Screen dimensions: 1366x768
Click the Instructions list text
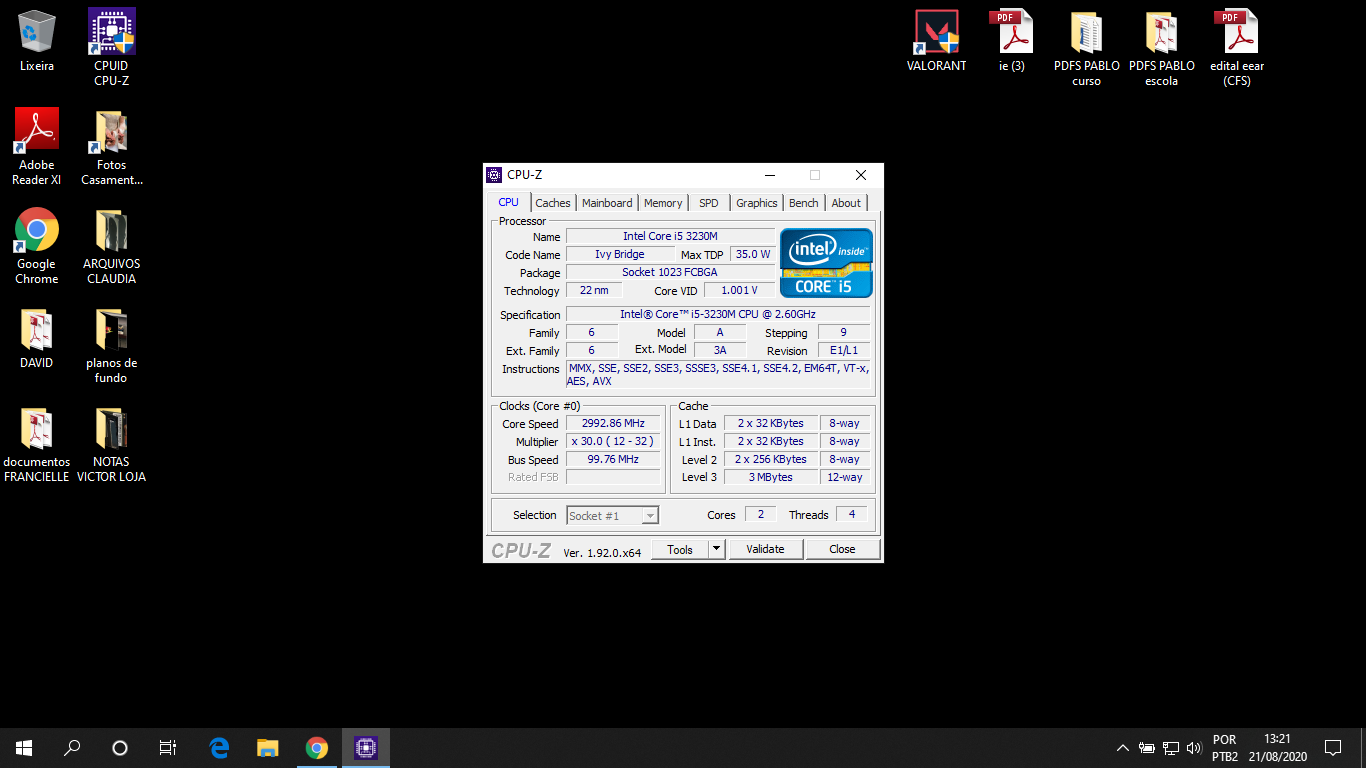click(x=718, y=375)
